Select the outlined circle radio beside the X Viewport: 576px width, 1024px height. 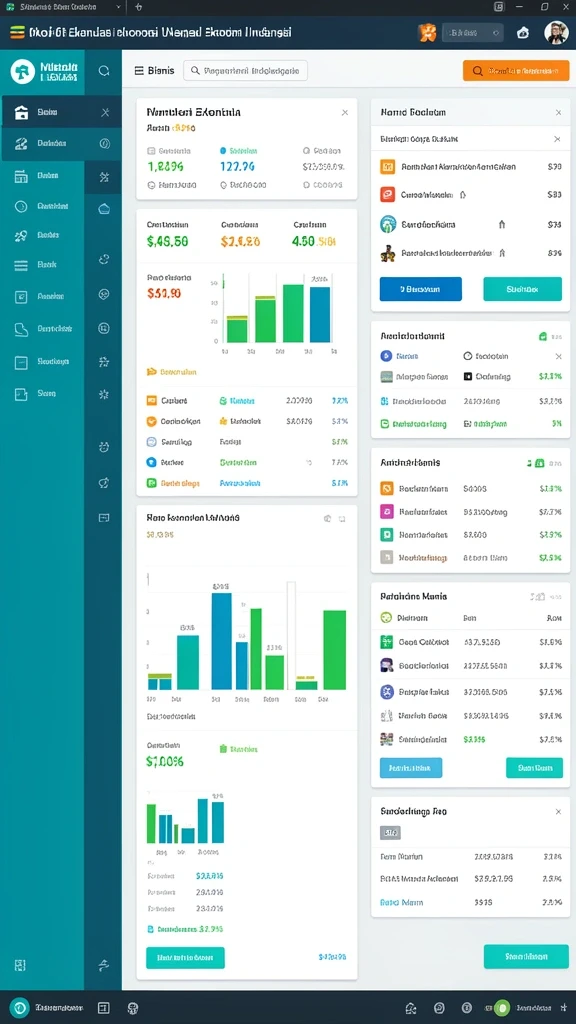[468, 357]
